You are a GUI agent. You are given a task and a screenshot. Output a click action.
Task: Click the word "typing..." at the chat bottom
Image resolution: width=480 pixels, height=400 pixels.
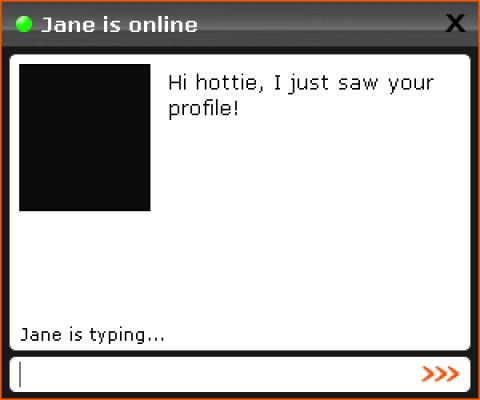(x=127, y=335)
